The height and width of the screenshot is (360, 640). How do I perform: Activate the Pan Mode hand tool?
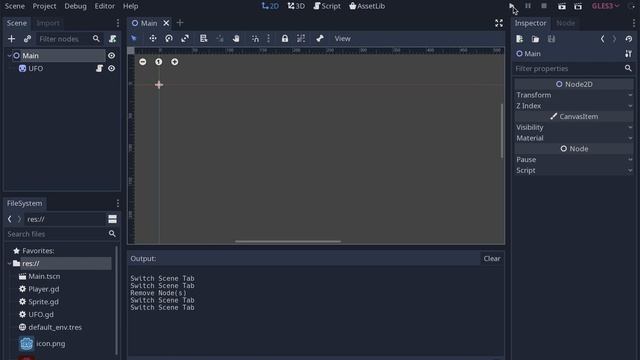236,39
